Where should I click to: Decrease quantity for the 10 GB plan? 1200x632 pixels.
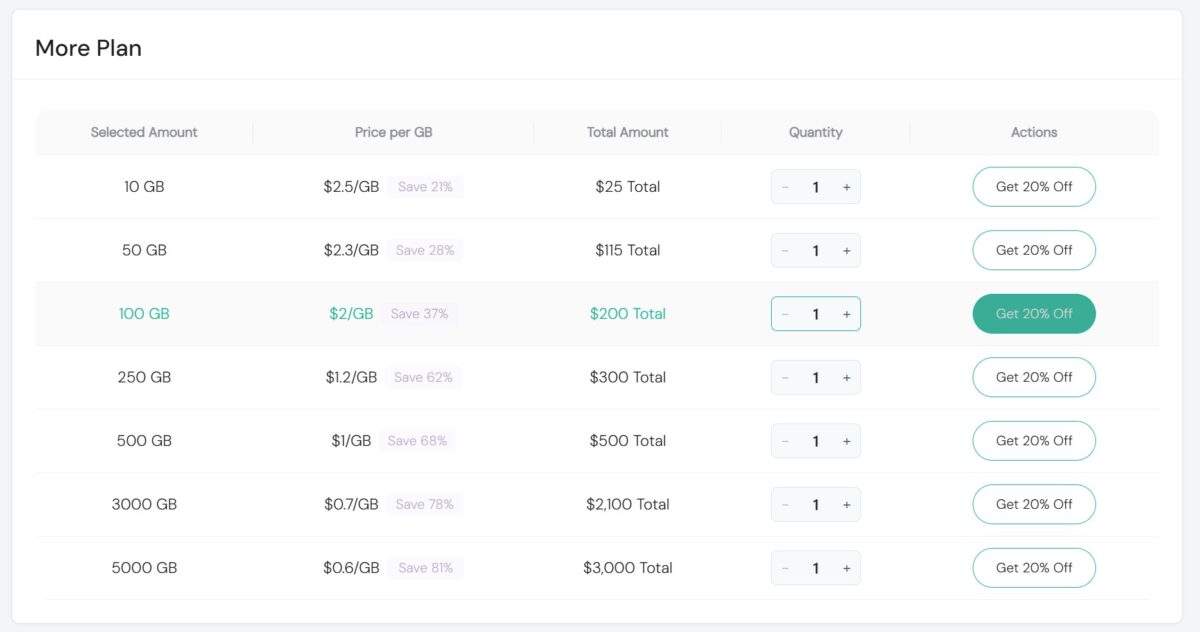(x=785, y=187)
